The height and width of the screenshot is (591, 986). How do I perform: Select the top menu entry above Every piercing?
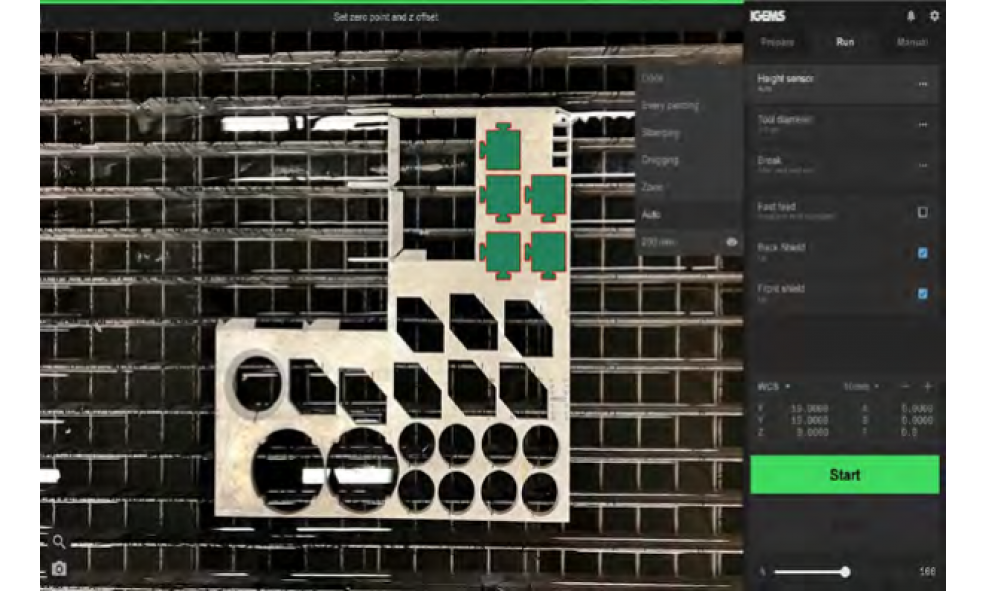(689, 79)
